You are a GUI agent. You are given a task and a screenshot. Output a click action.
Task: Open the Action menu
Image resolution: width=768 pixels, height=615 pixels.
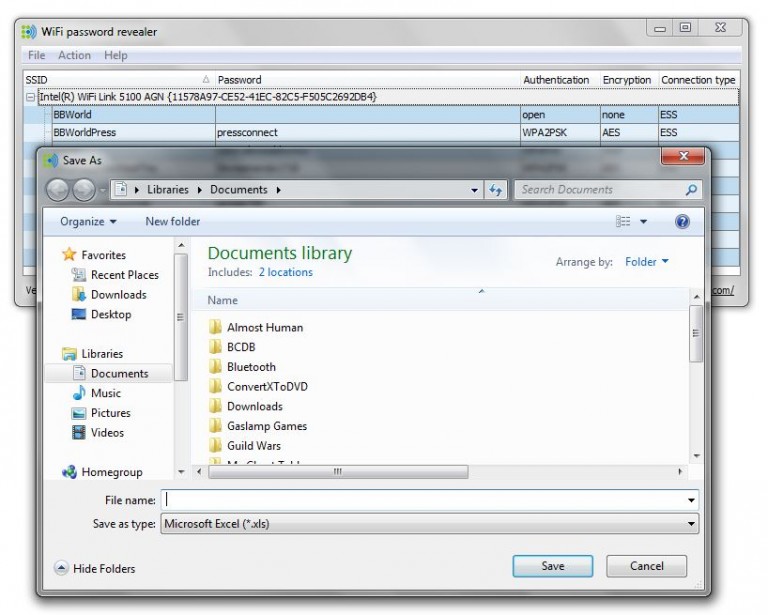coord(74,55)
